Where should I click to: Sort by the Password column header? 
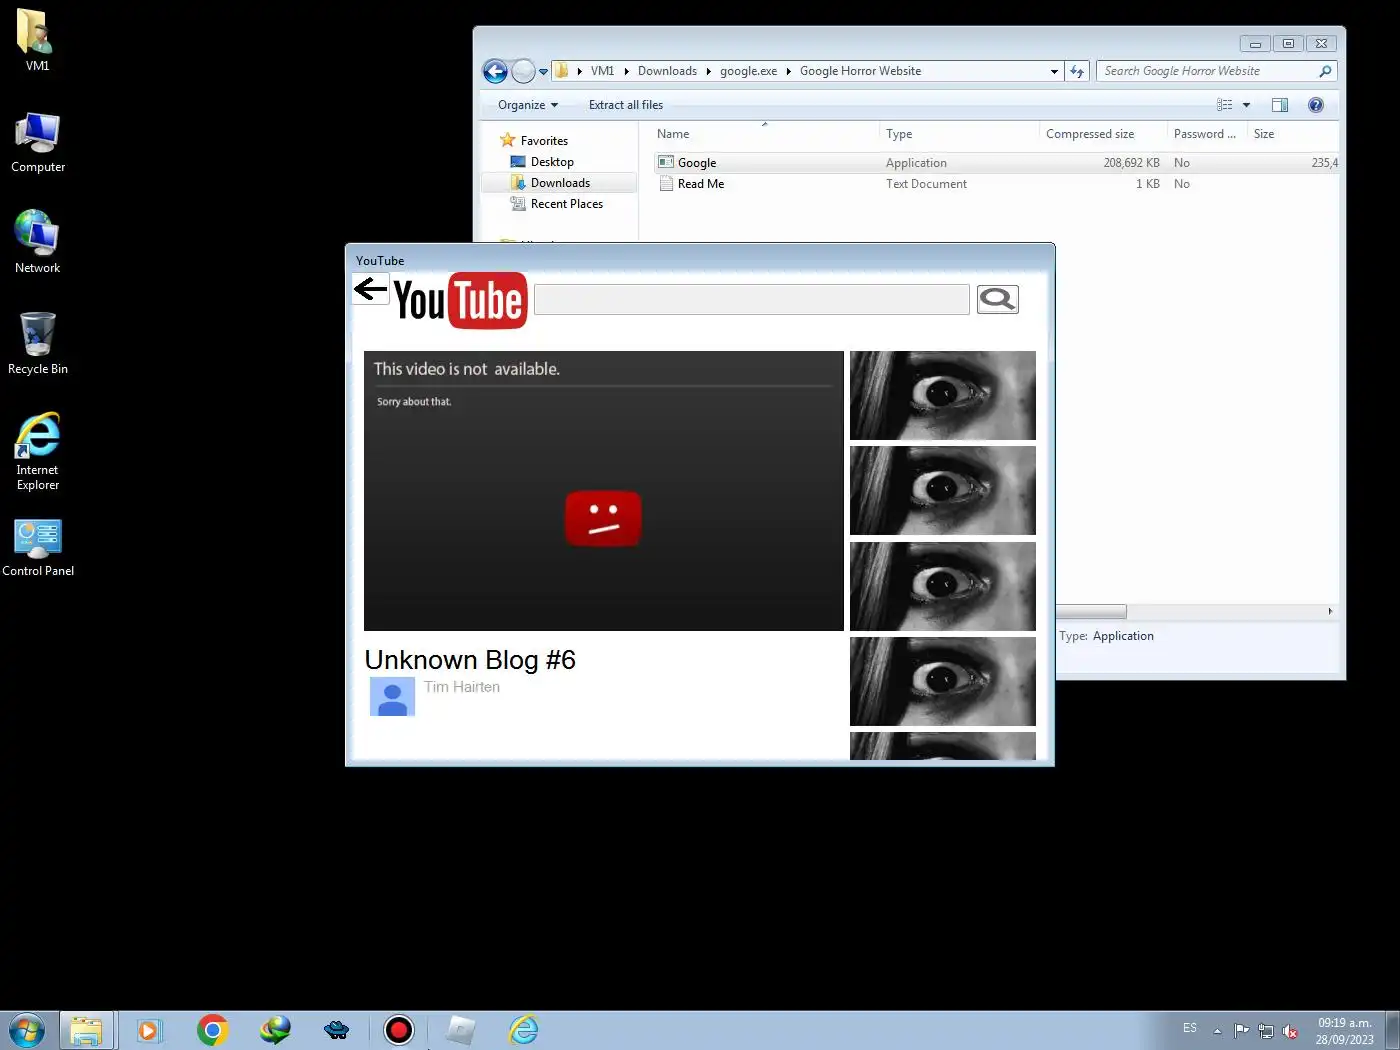click(x=1206, y=134)
